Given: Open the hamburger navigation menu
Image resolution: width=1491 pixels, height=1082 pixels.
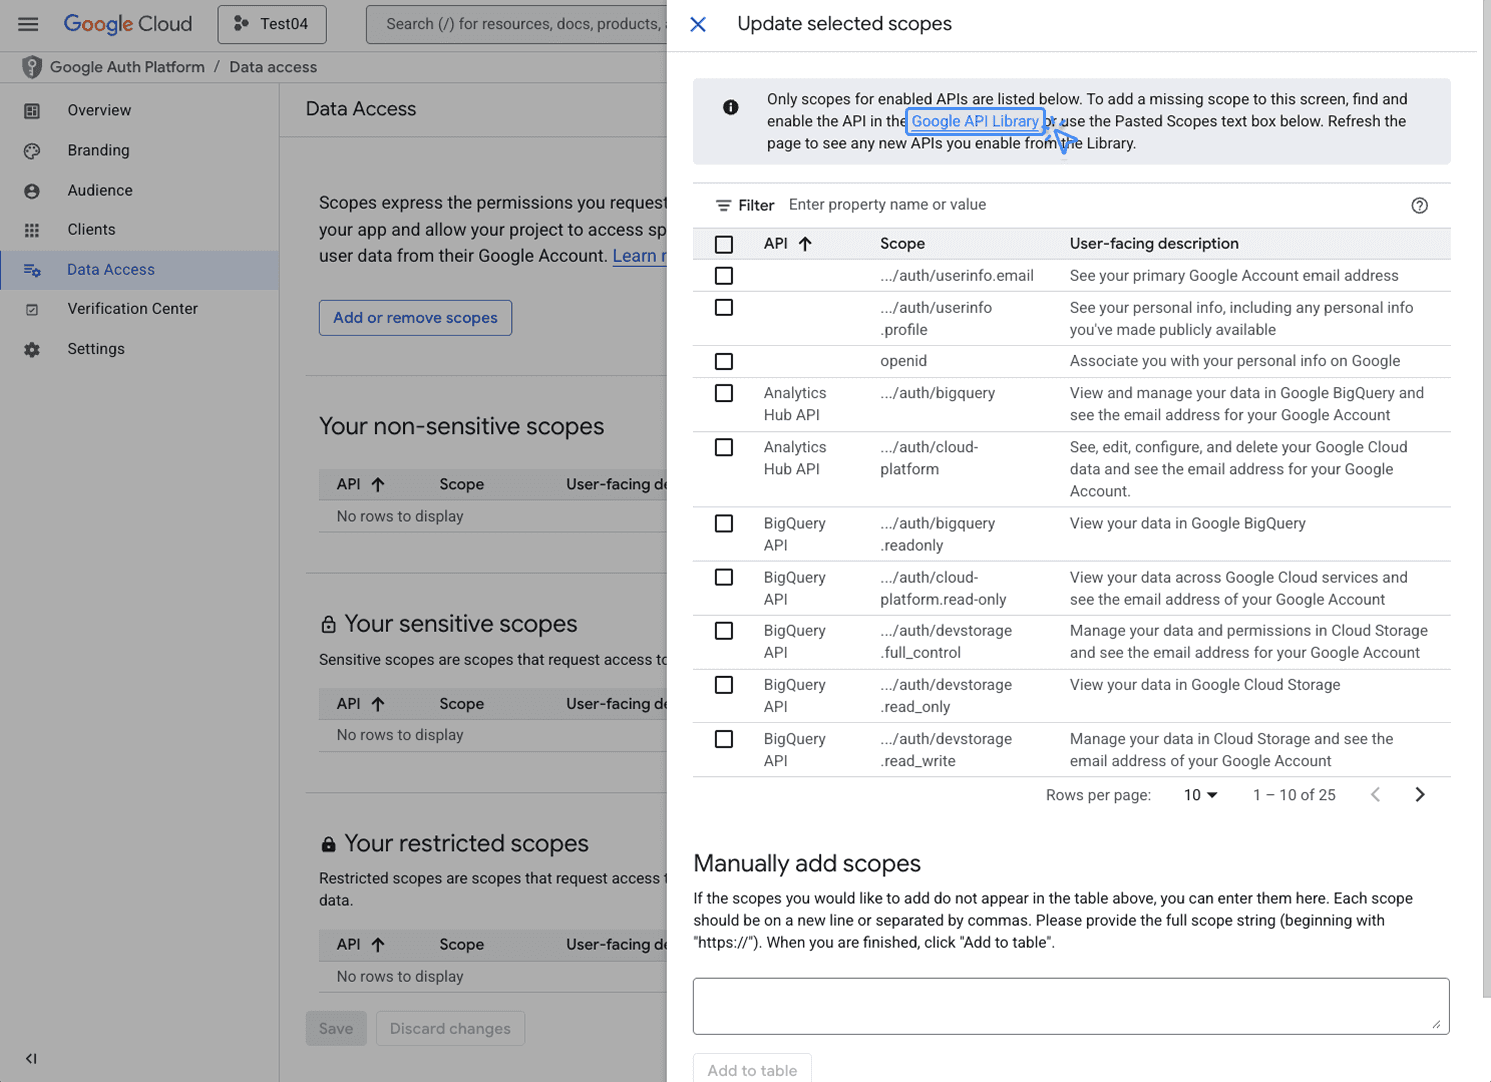Looking at the screenshot, I should click(x=28, y=24).
